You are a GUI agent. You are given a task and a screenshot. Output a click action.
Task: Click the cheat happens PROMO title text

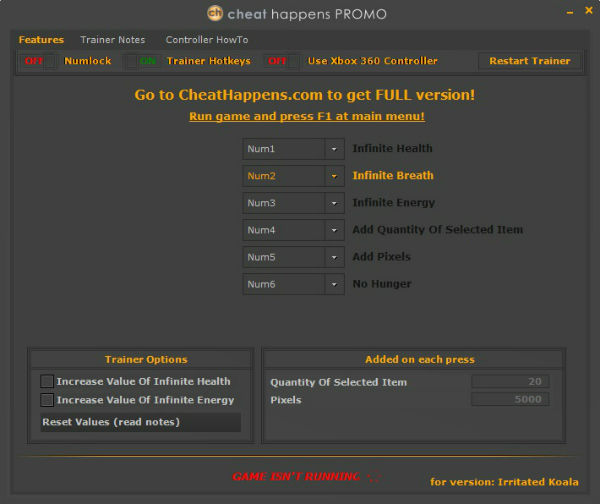(x=307, y=15)
